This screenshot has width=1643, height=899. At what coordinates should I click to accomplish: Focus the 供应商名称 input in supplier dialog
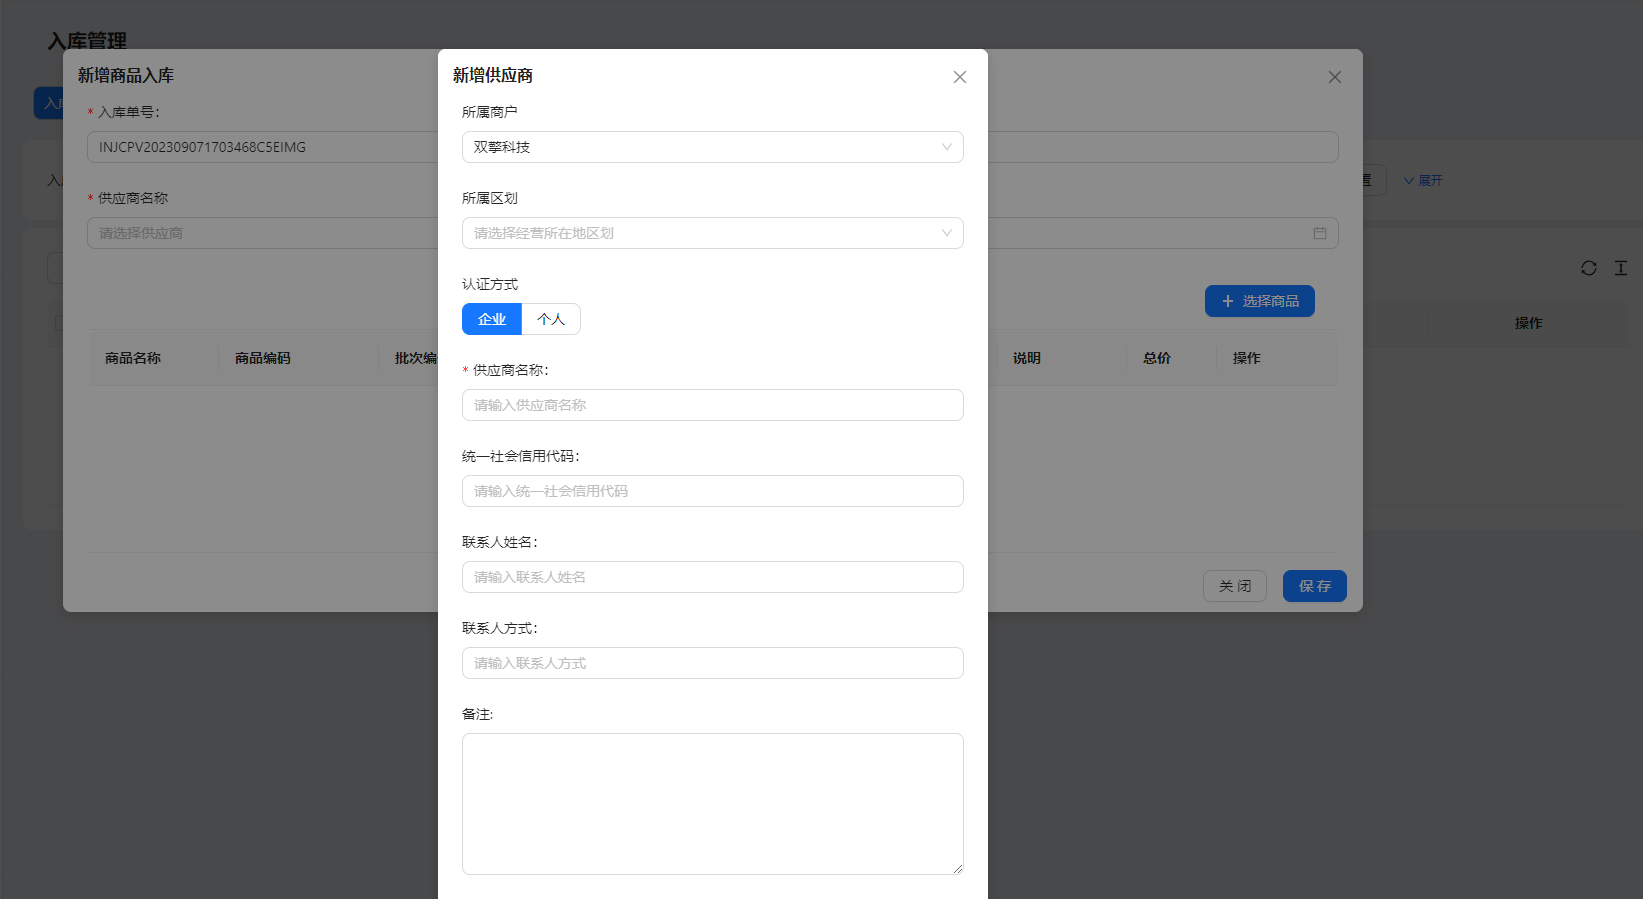coord(713,405)
